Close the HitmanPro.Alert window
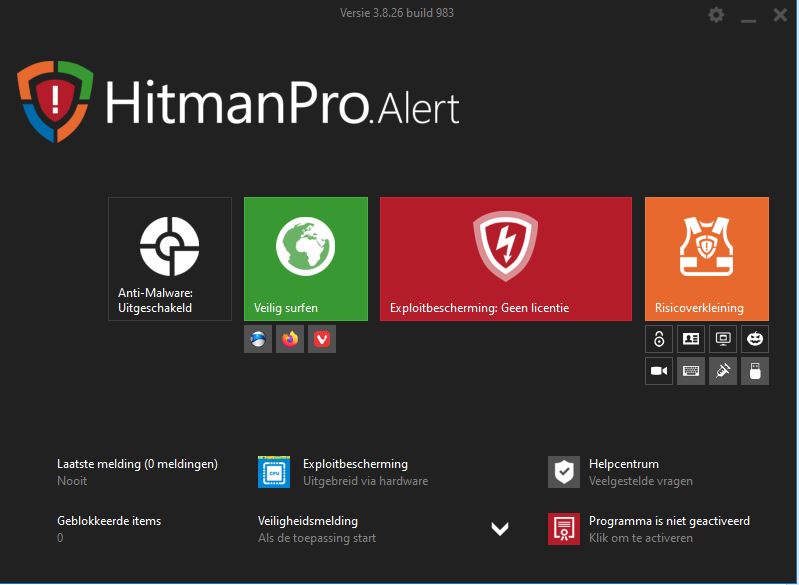The height and width of the screenshot is (585, 799). (780, 15)
